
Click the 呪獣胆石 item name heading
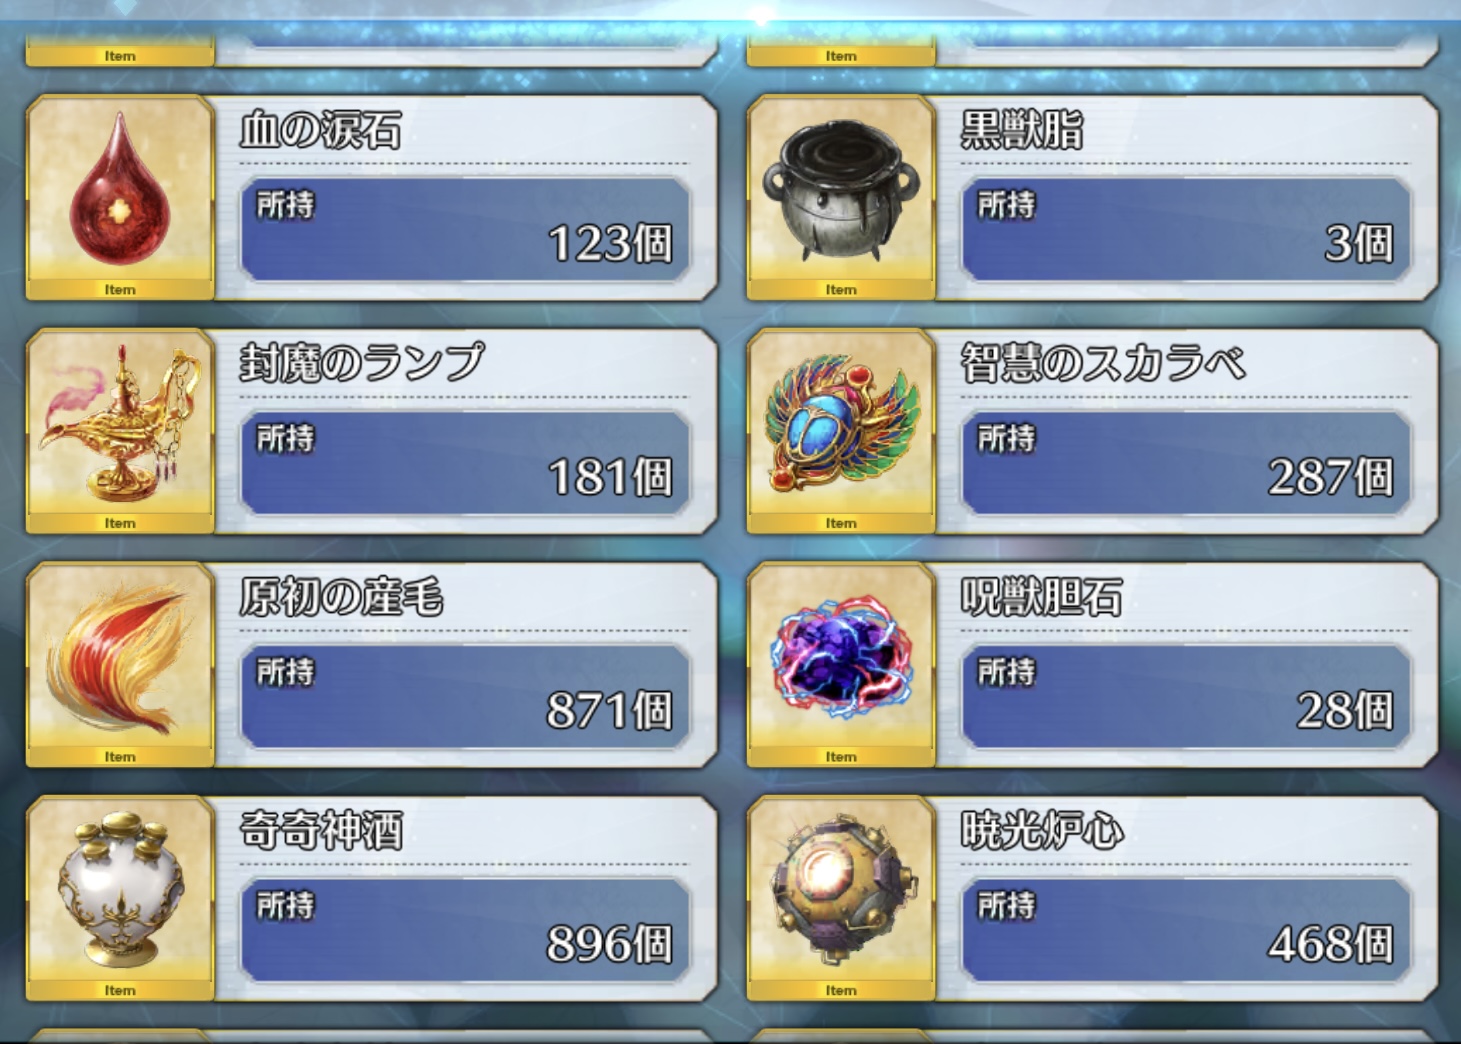point(1041,597)
